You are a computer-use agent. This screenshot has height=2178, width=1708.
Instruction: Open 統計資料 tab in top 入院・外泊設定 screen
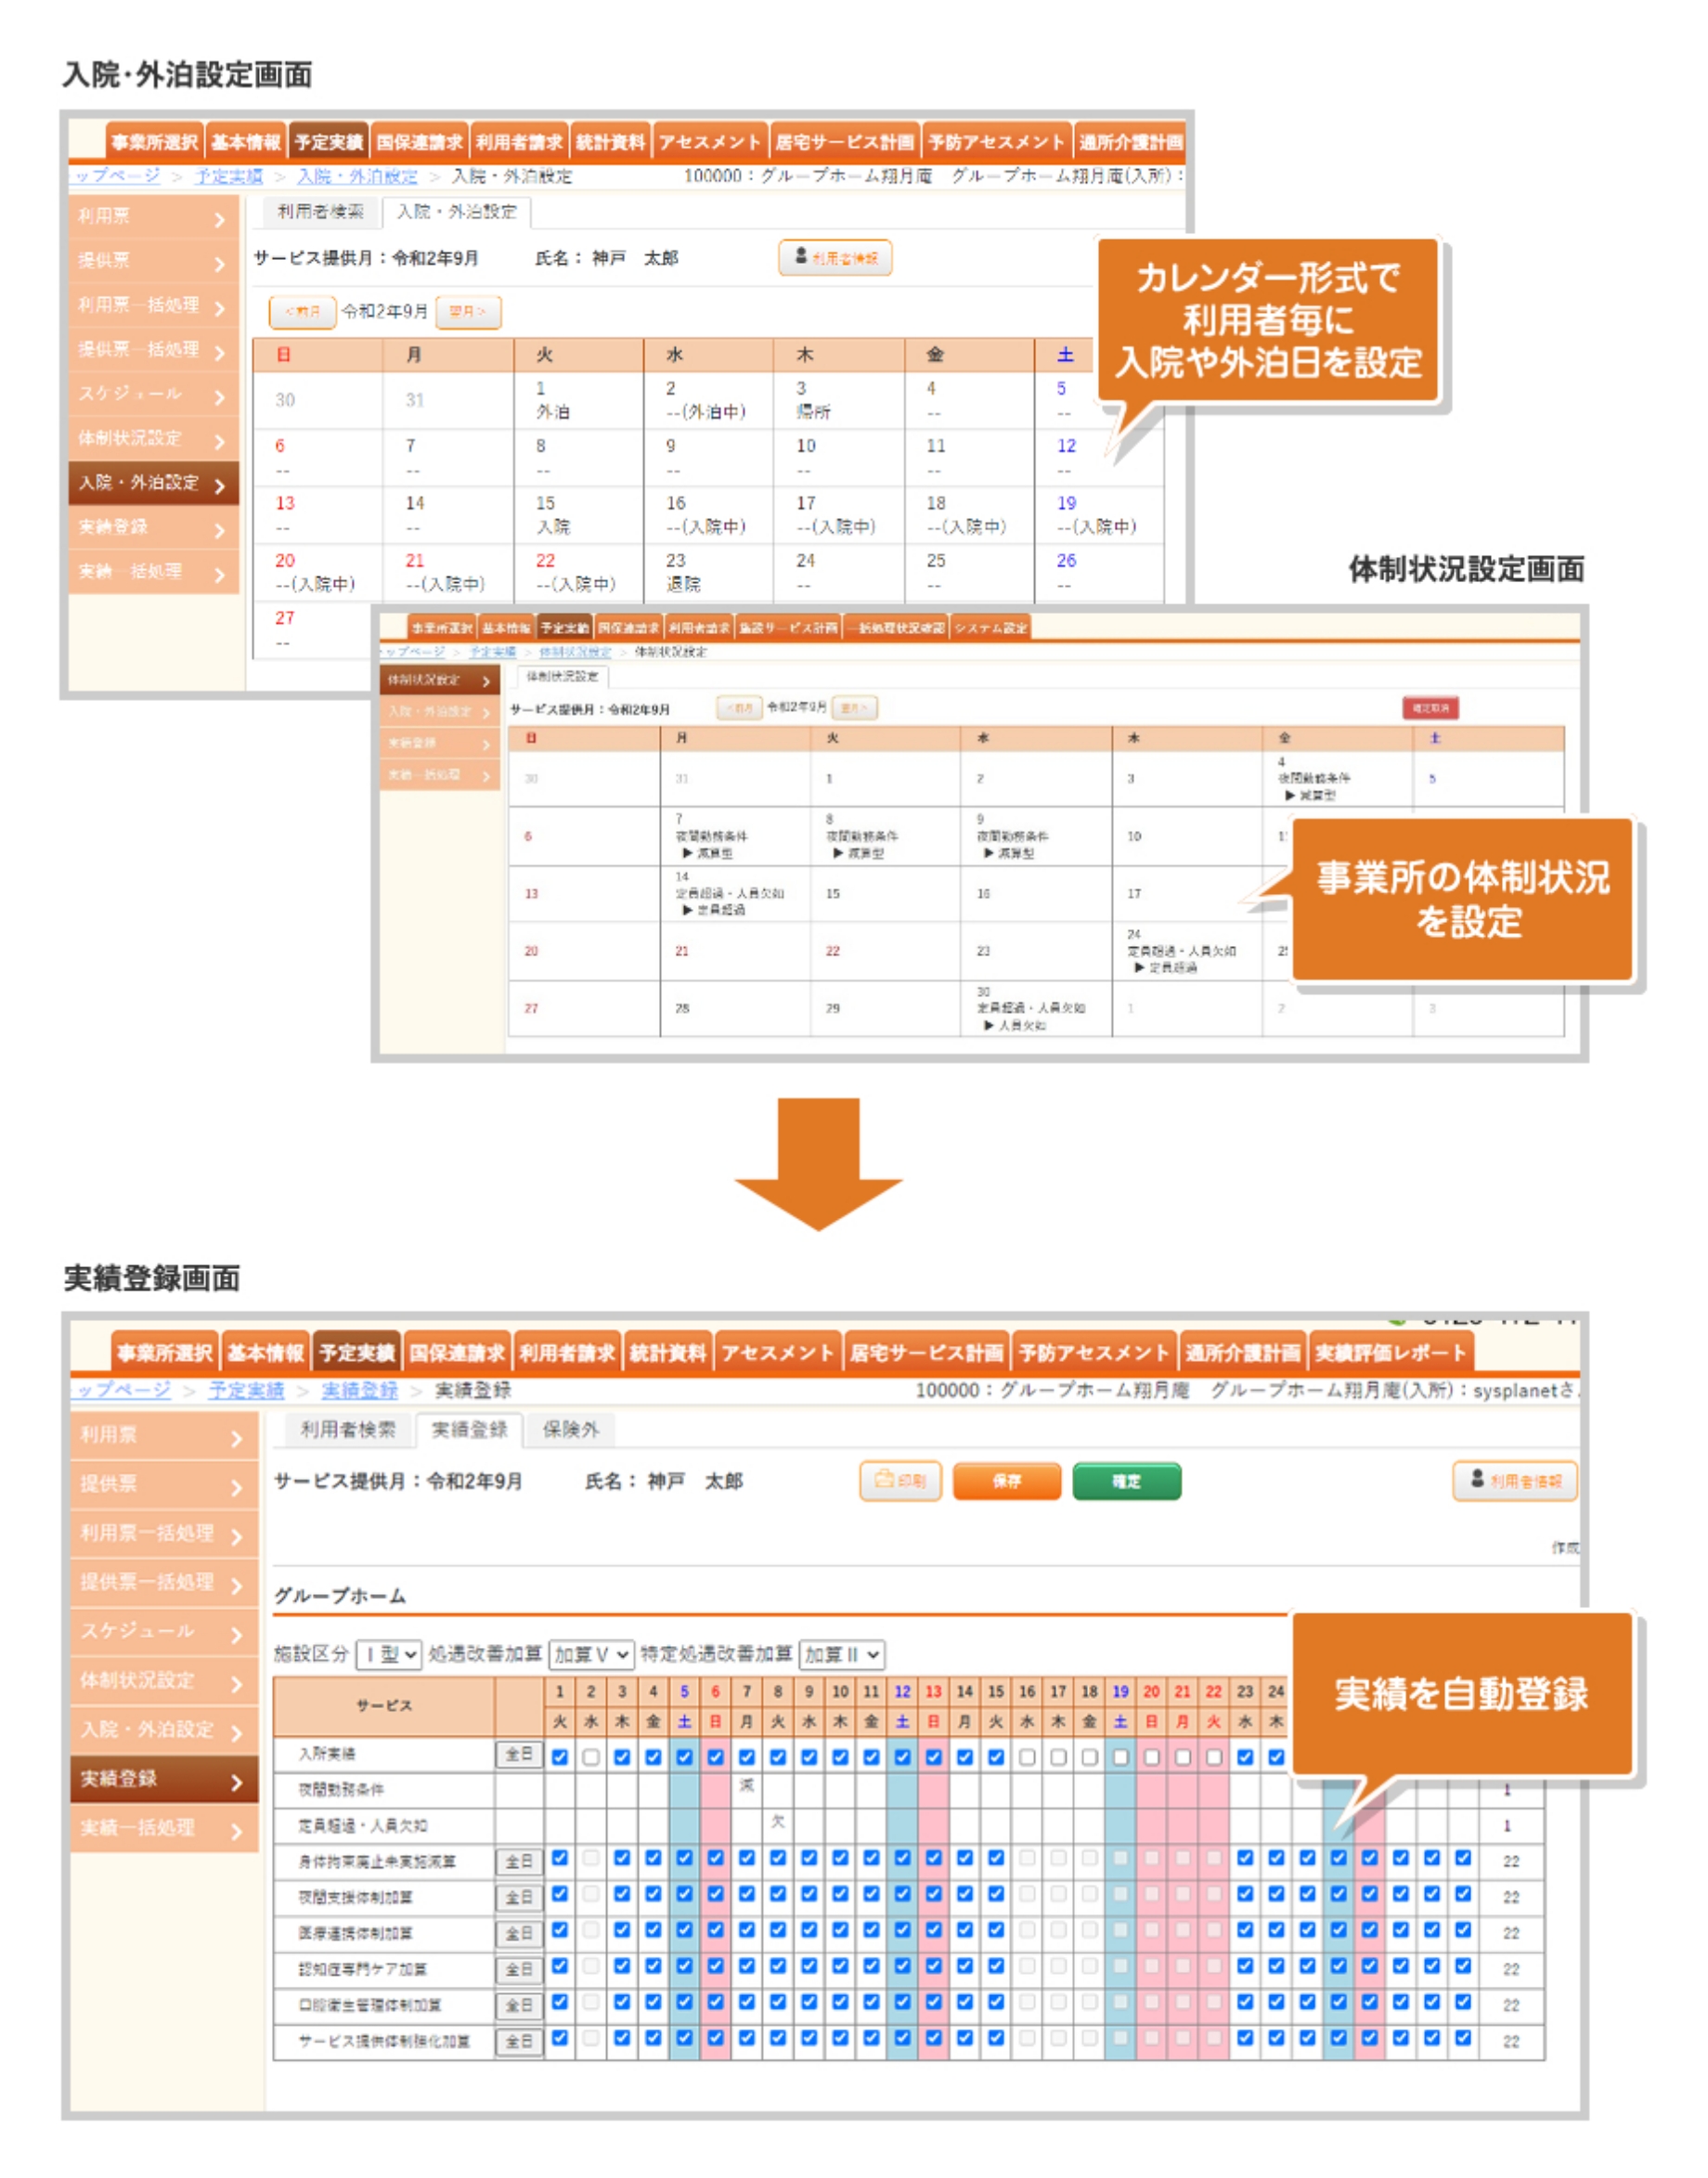(x=611, y=142)
